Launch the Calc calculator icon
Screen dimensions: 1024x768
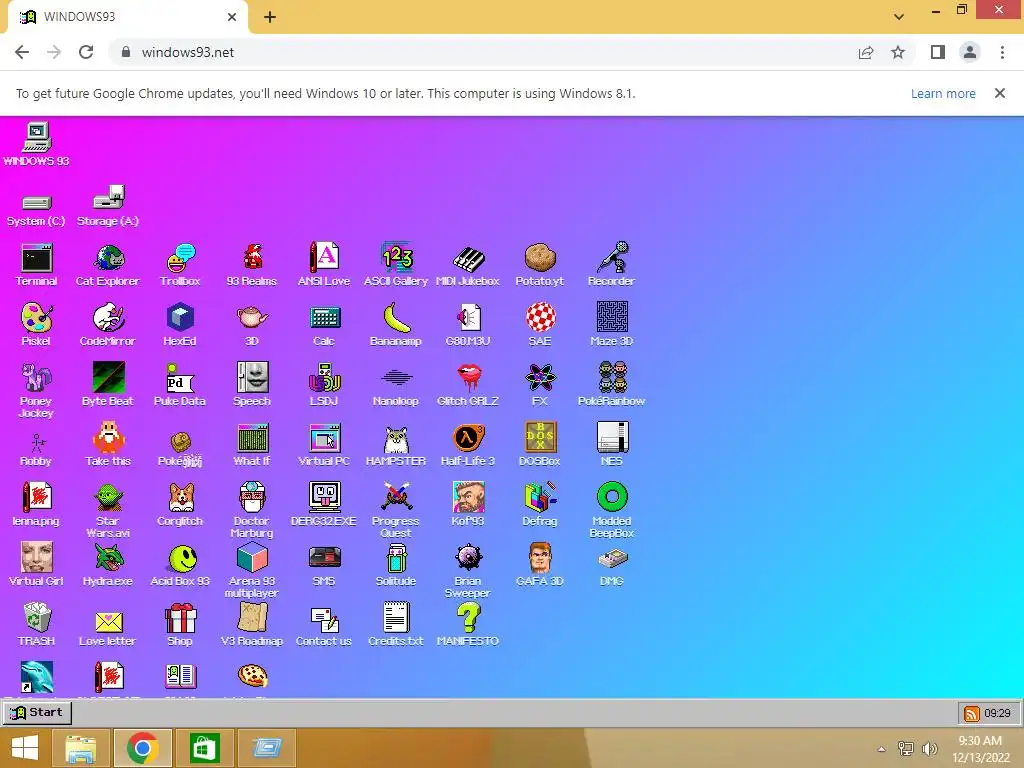click(324, 325)
